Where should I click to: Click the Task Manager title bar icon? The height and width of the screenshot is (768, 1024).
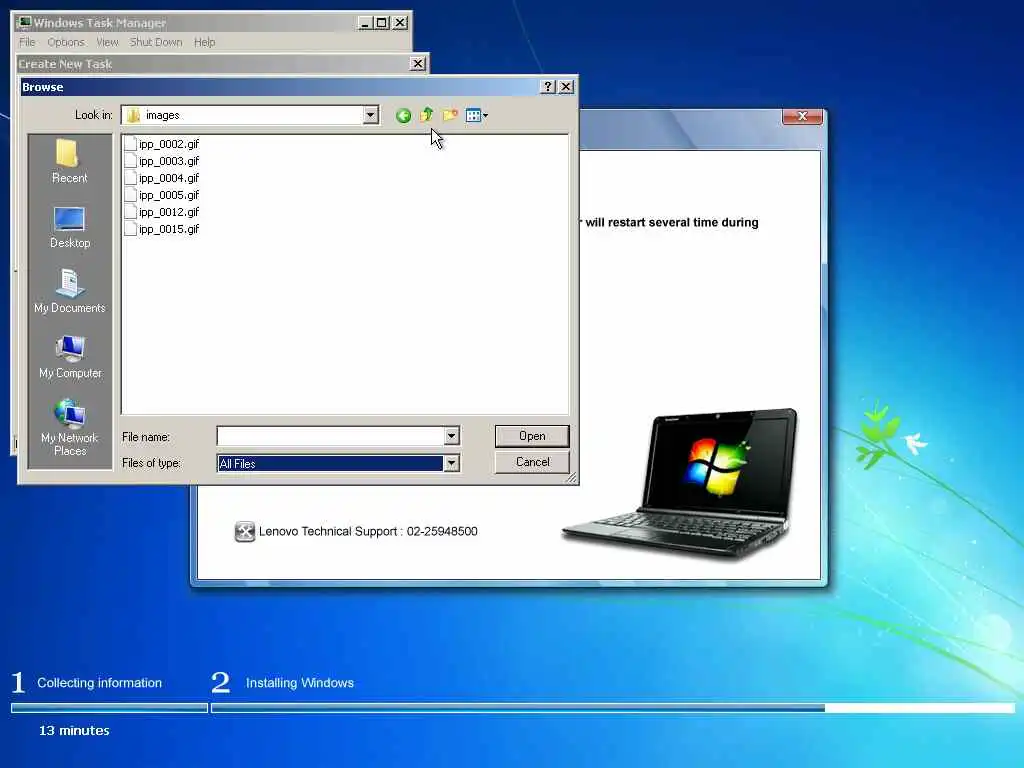(x=25, y=22)
